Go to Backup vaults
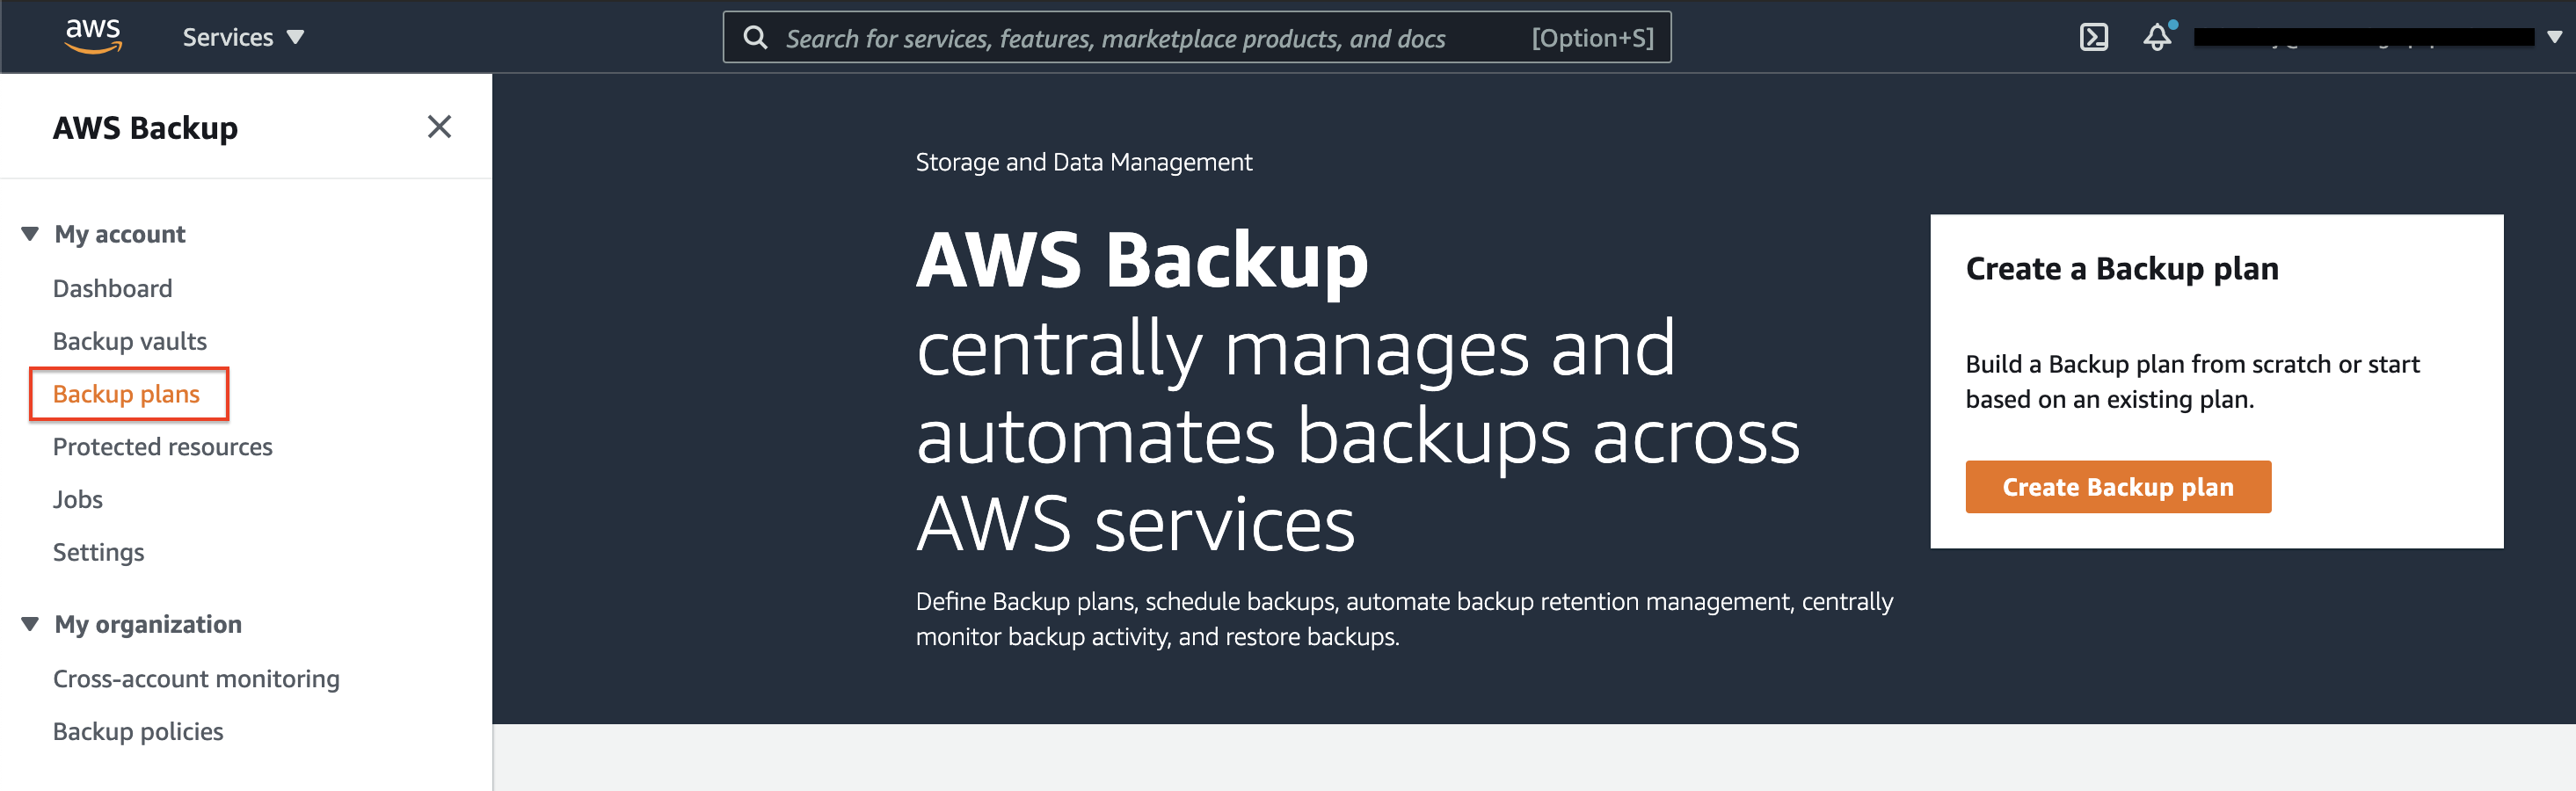The width and height of the screenshot is (2576, 791). (130, 341)
